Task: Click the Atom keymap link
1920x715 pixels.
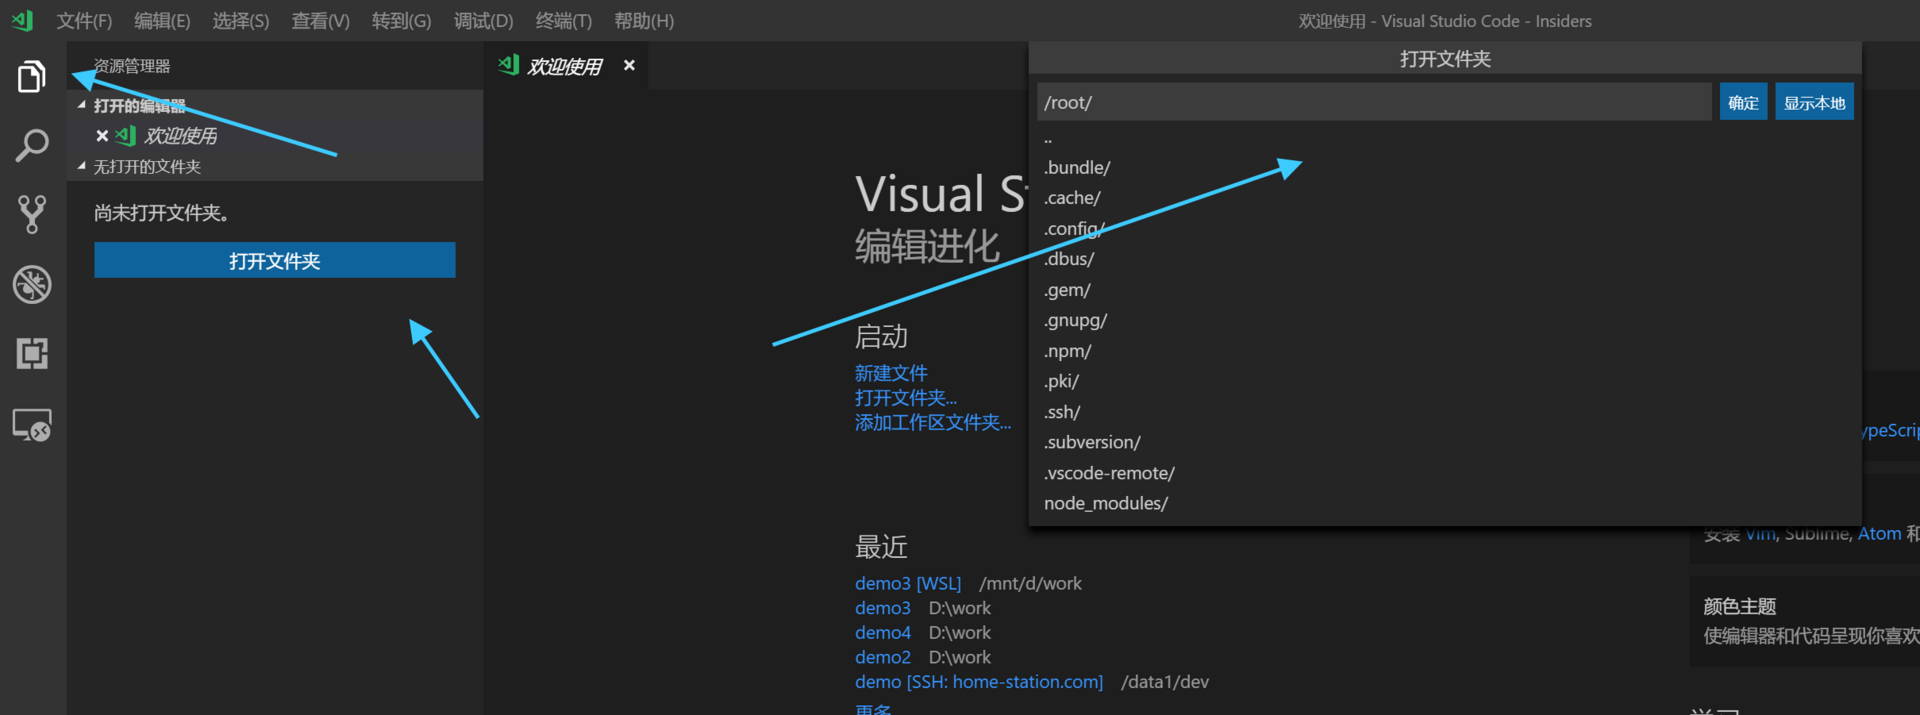Action: pos(1879,534)
